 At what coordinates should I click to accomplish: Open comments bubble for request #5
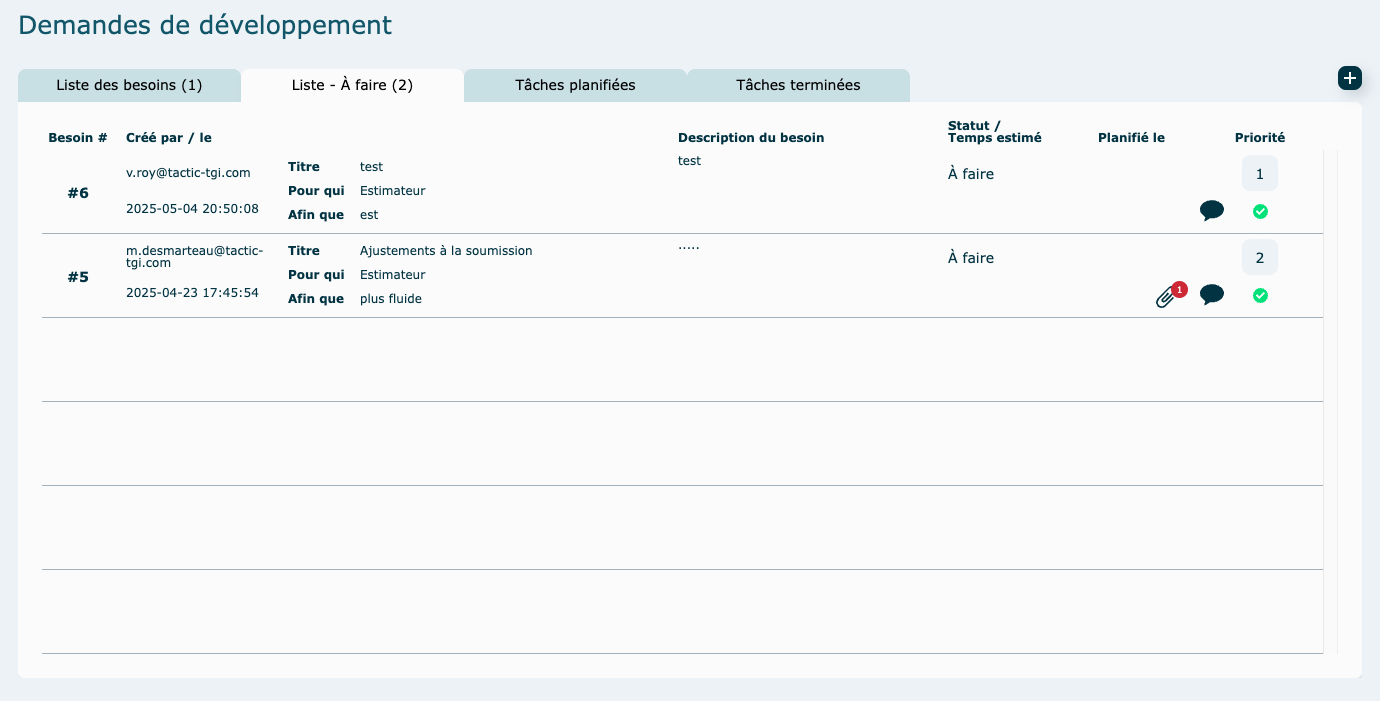pos(1211,294)
